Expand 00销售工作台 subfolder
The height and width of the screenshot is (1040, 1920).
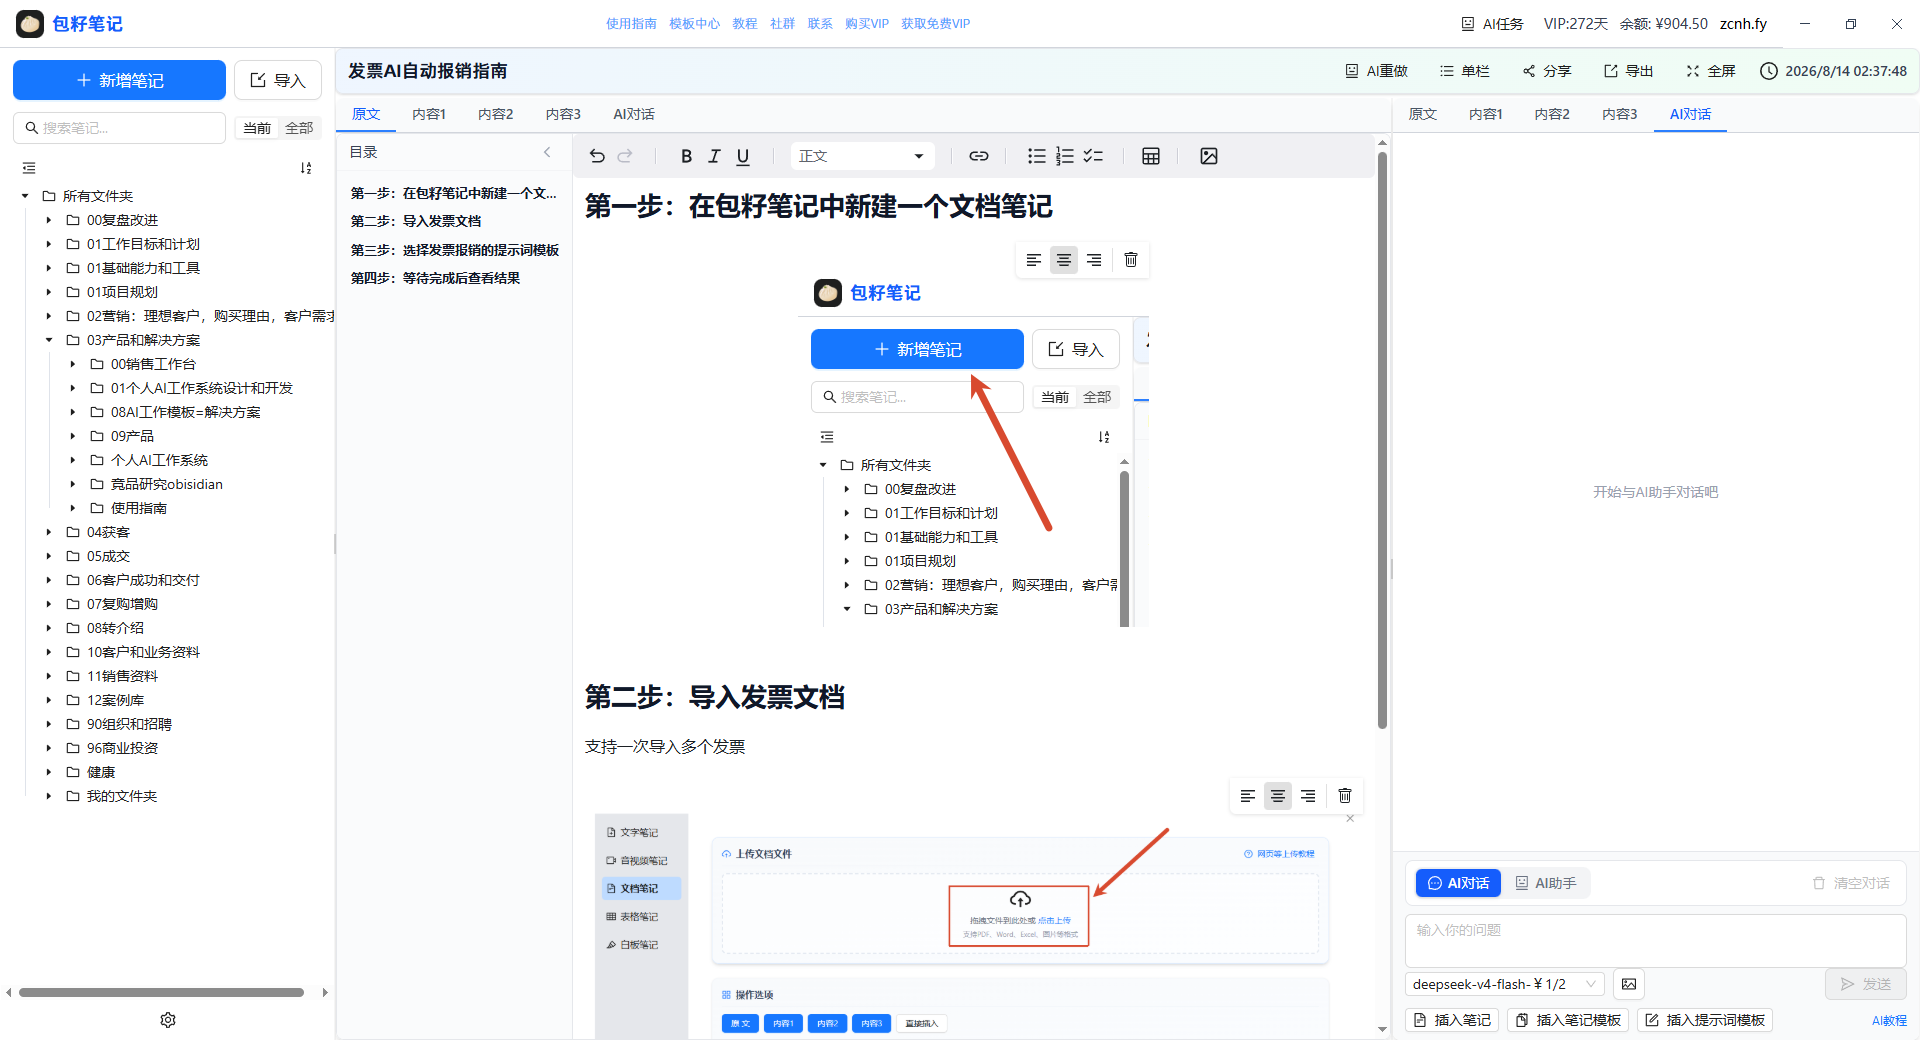[x=73, y=364]
